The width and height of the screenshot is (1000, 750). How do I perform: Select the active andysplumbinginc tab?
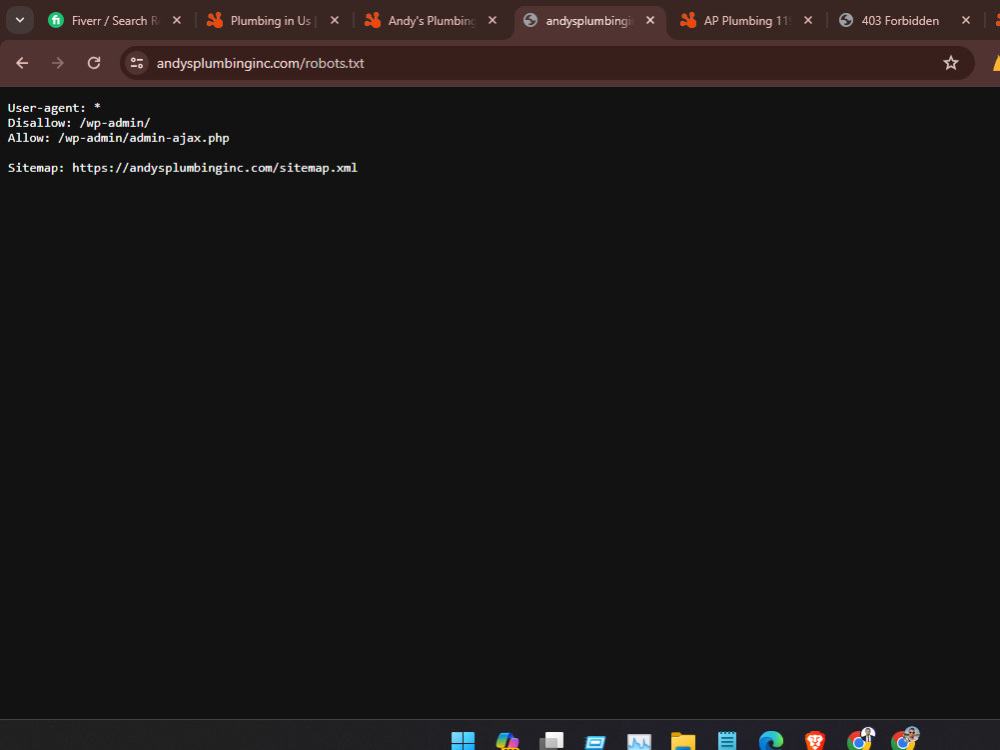pos(589,20)
